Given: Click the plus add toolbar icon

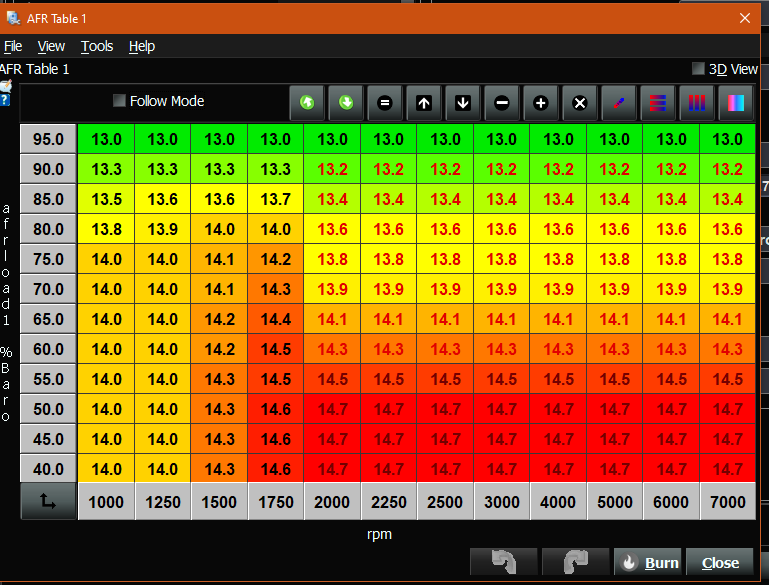Looking at the screenshot, I should [x=540, y=103].
